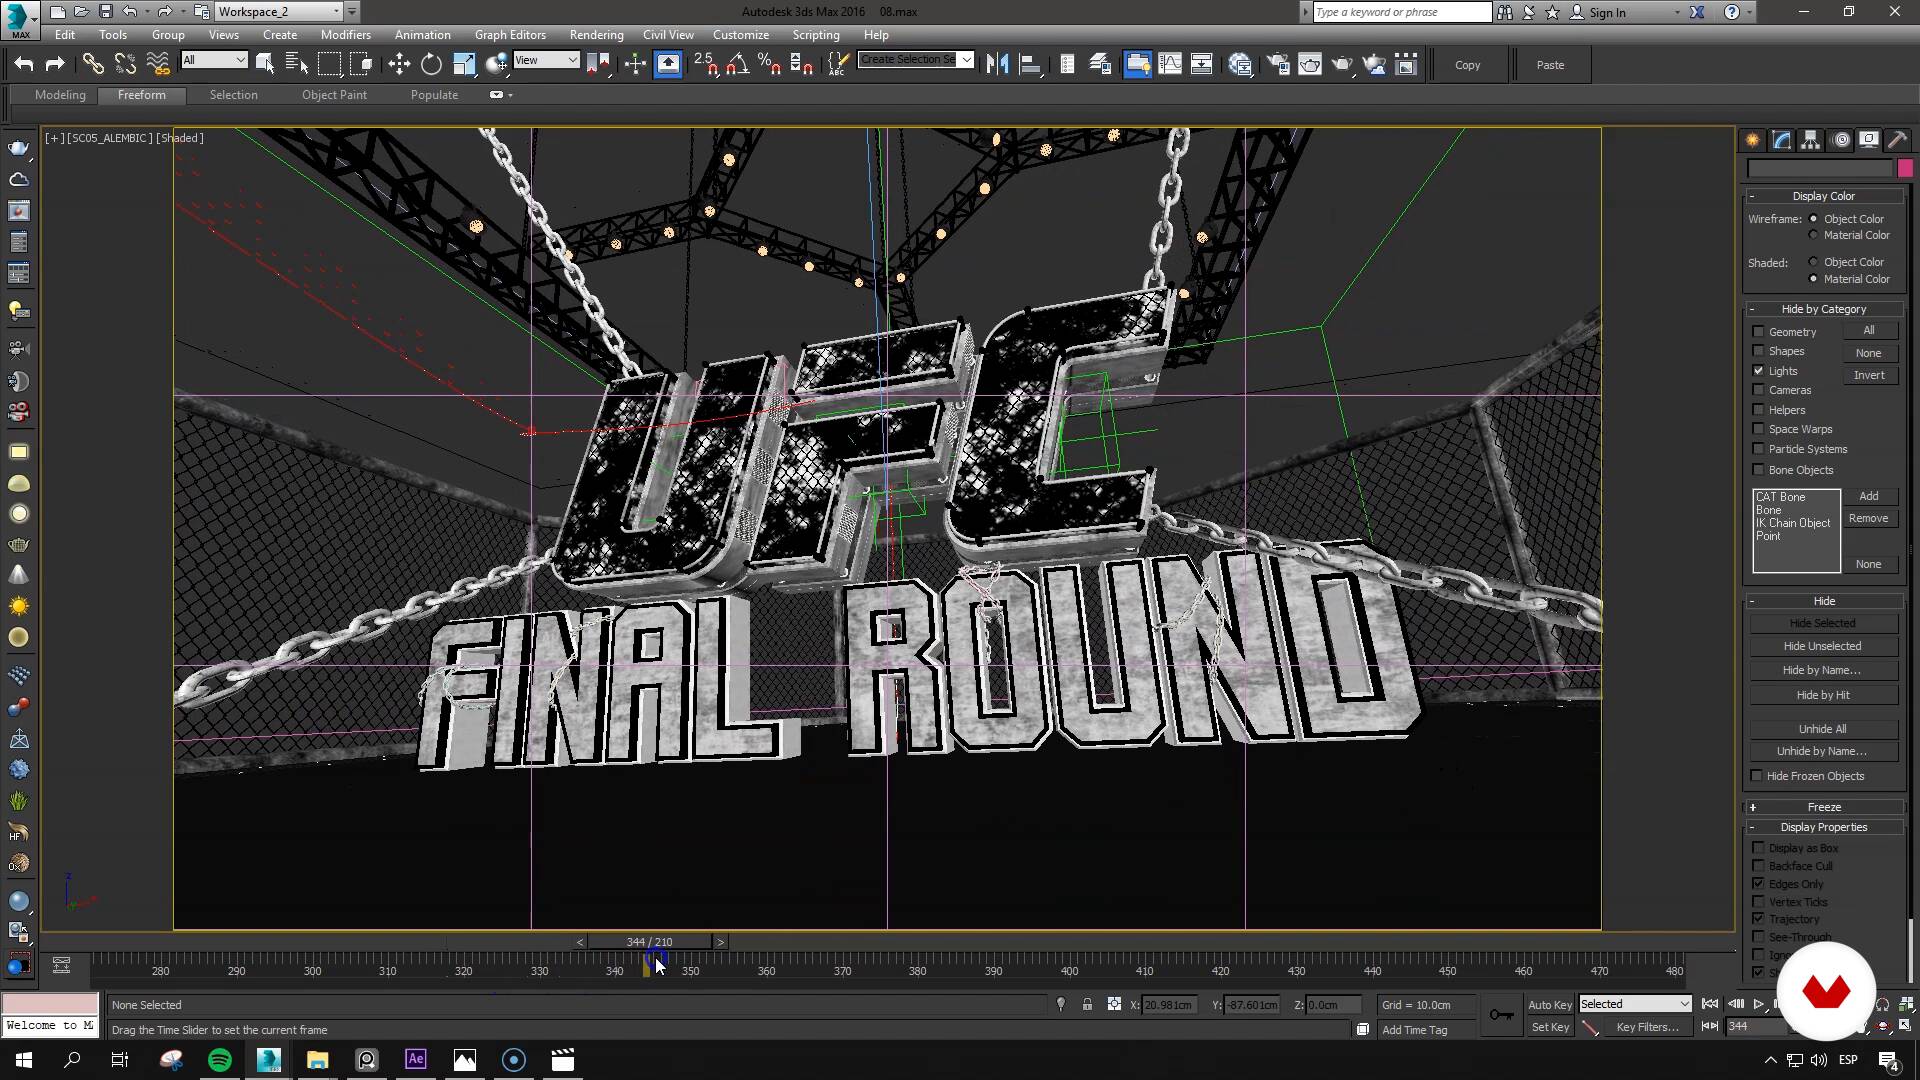Click the Set Keys key icon
The height and width of the screenshot is (1080, 1920).
click(1501, 1015)
